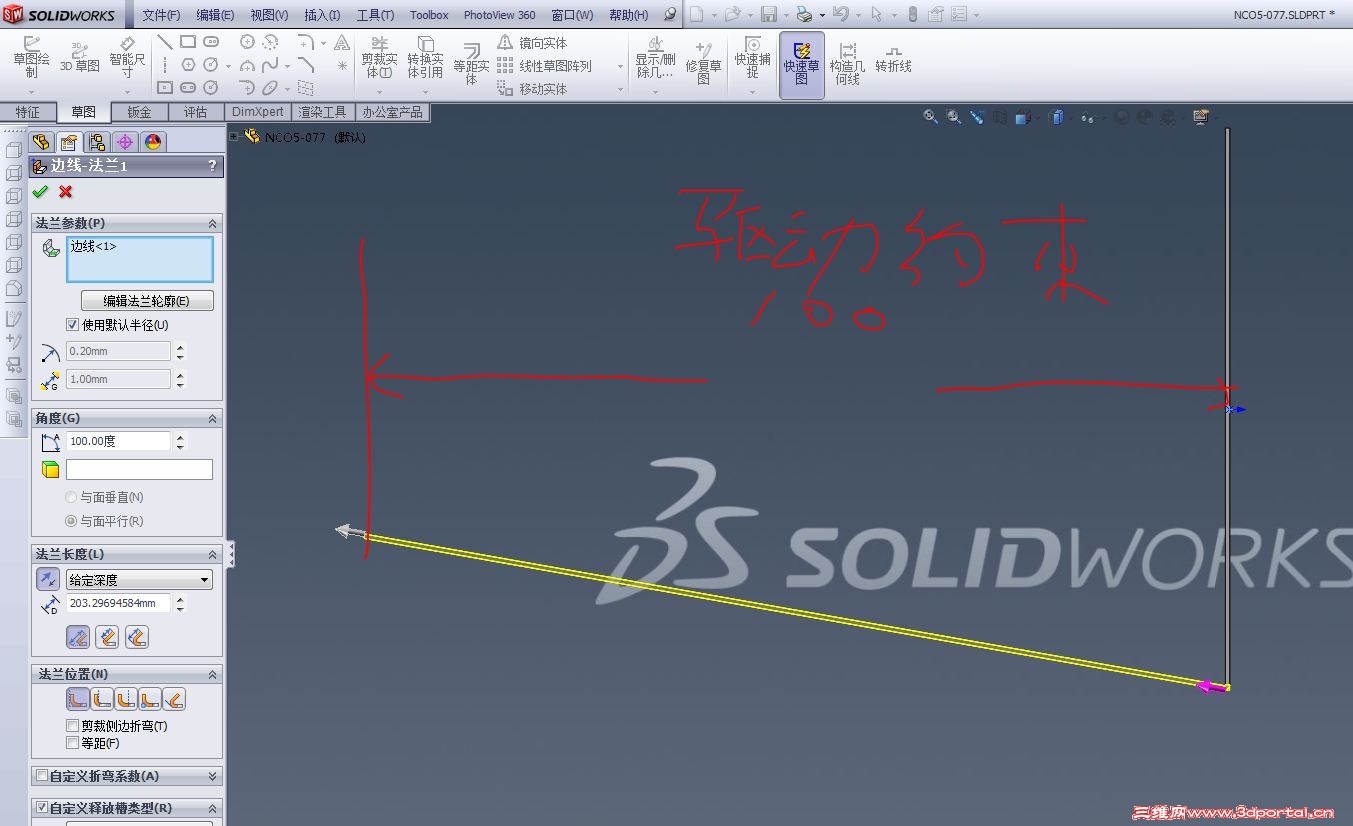Viewport: 1353px width, 826px height.
Task: Click the reverse direction button in 法兰长度
Action: (x=47, y=579)
